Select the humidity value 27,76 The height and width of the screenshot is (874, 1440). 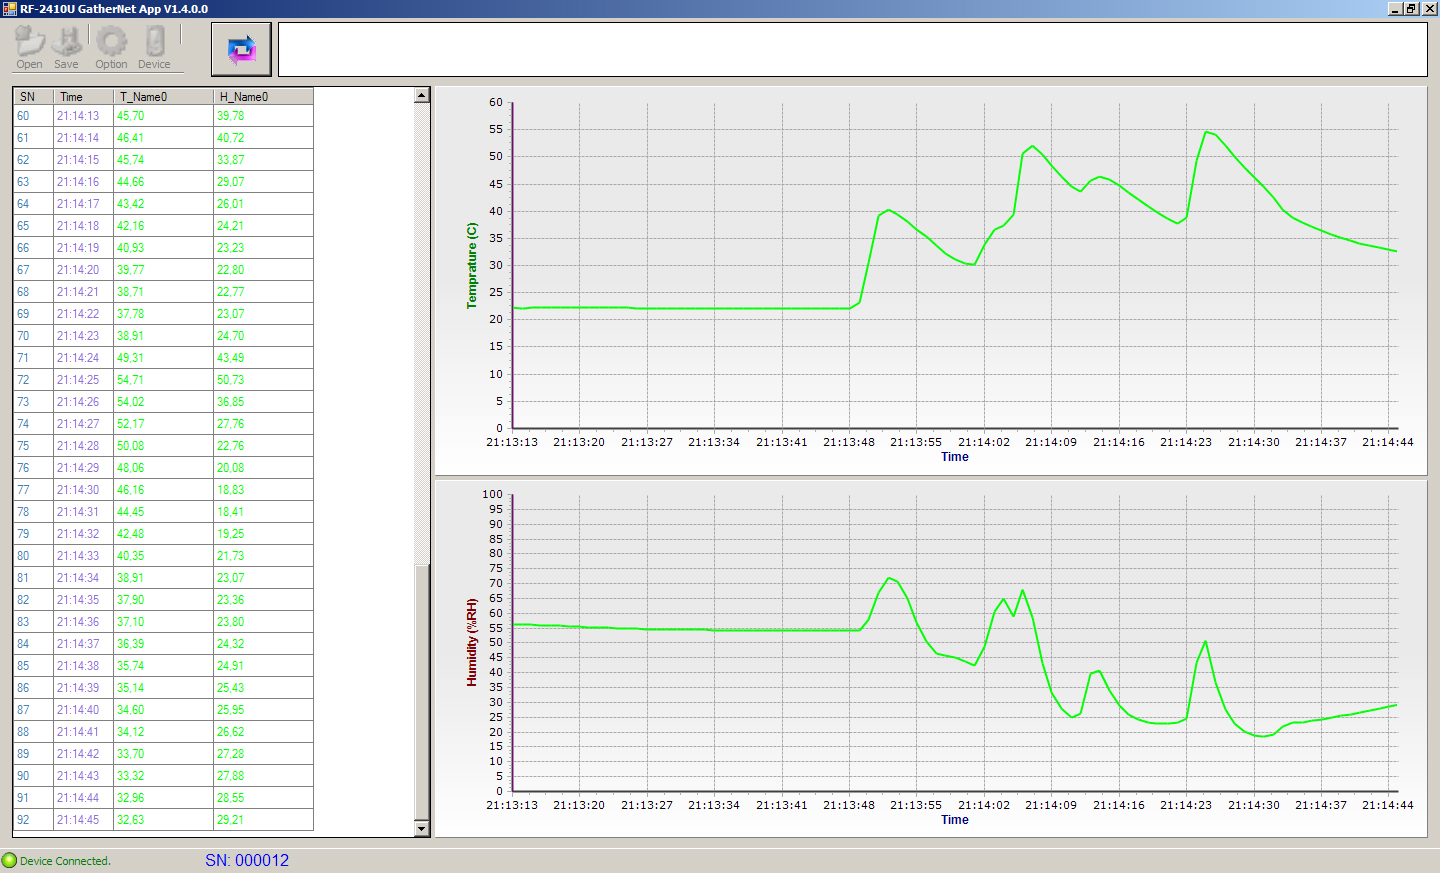click(x=263, y=424)
